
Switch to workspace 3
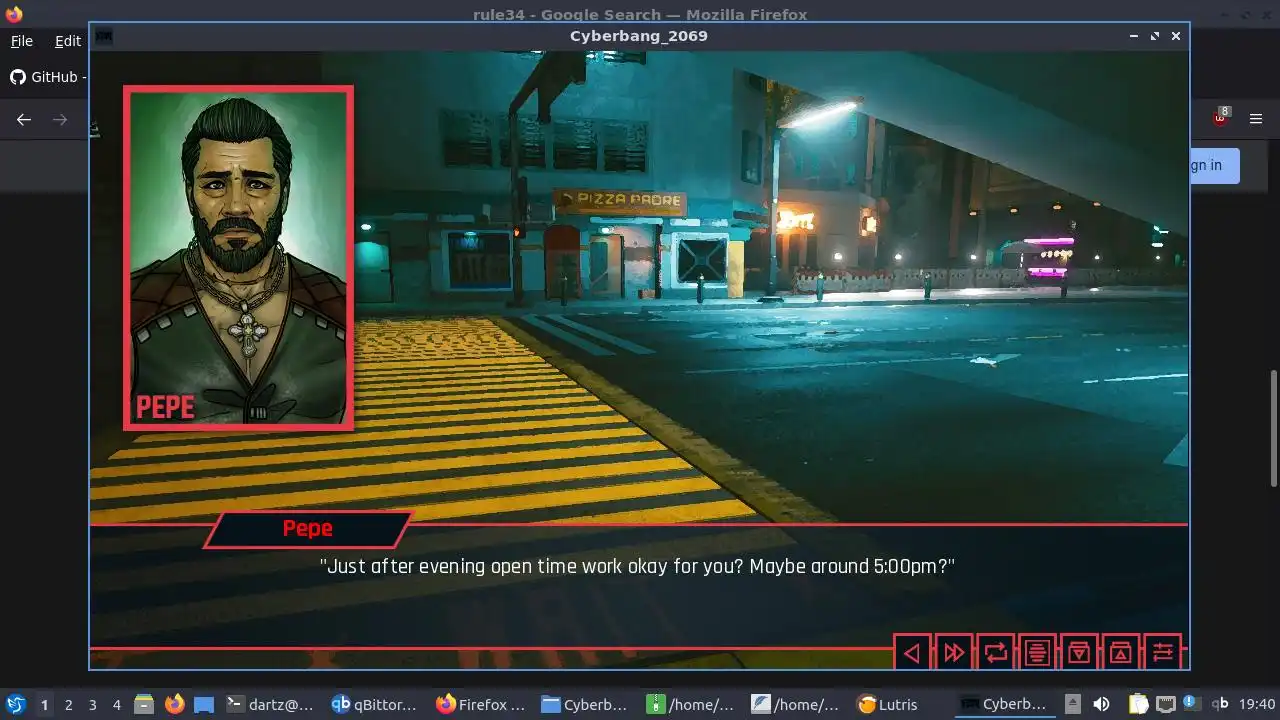93,705
